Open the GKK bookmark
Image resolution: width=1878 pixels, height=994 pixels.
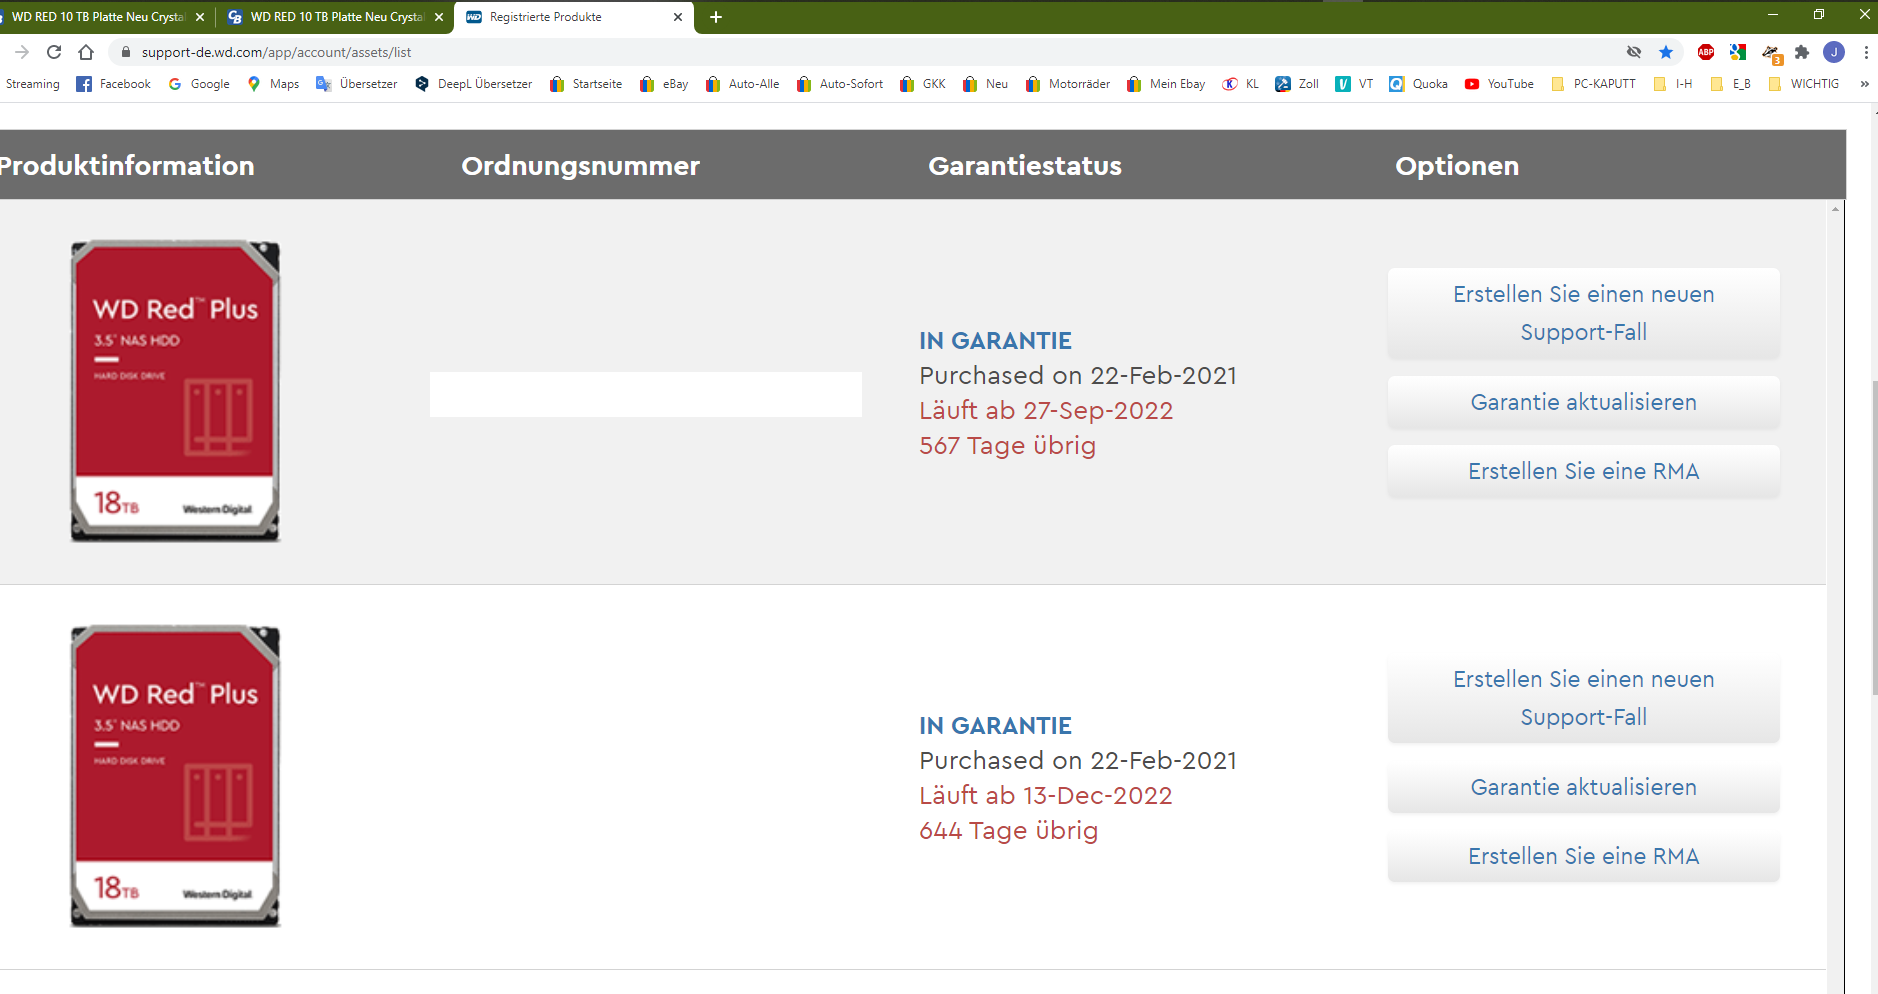coord(923,84)
